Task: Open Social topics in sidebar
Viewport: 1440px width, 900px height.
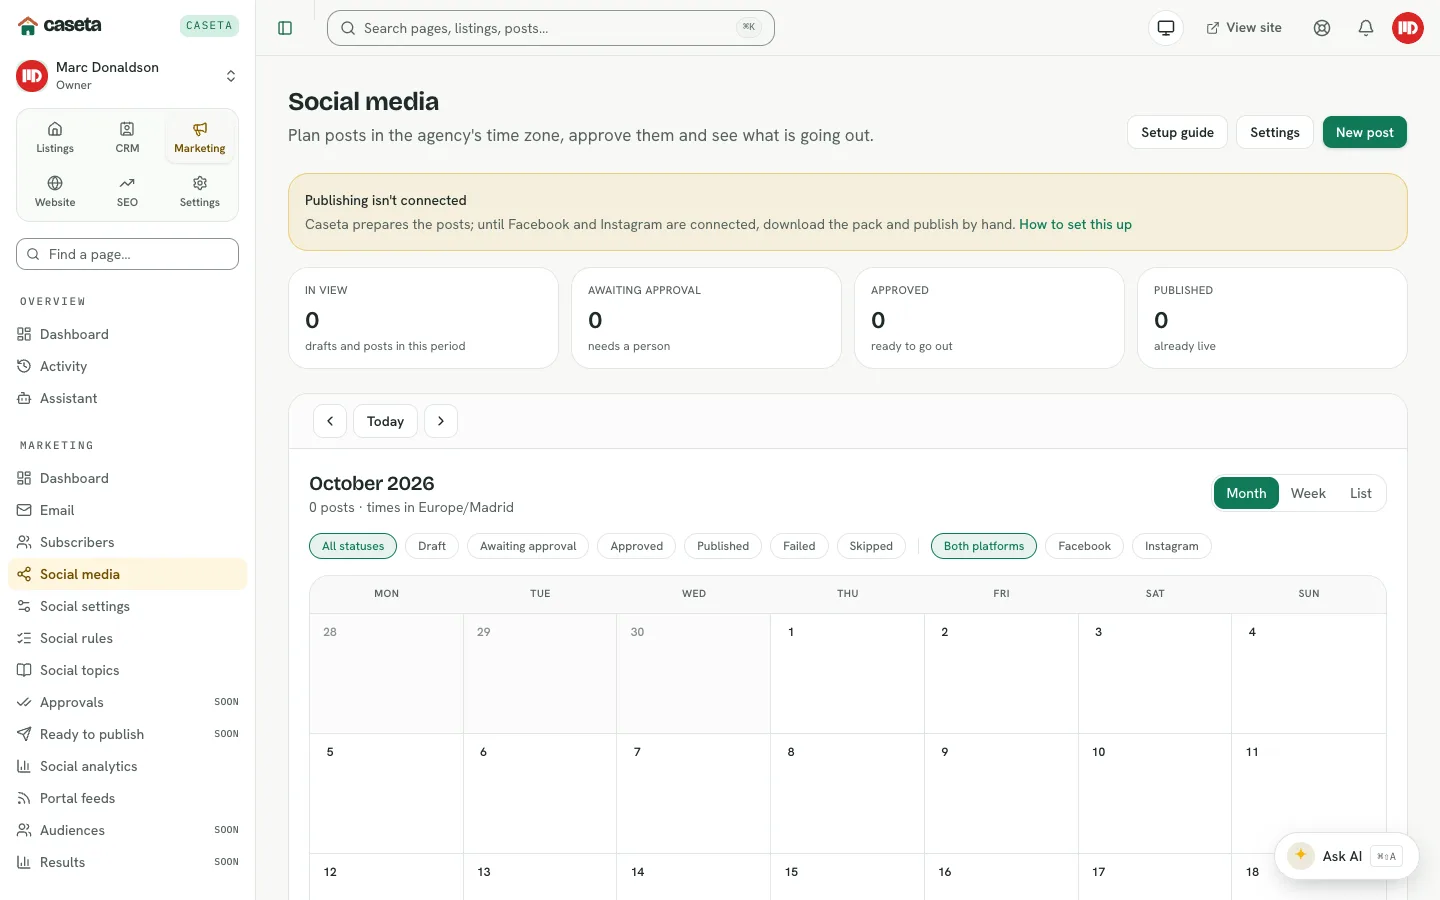Action: pyautogui.click(x=127, y=670)
